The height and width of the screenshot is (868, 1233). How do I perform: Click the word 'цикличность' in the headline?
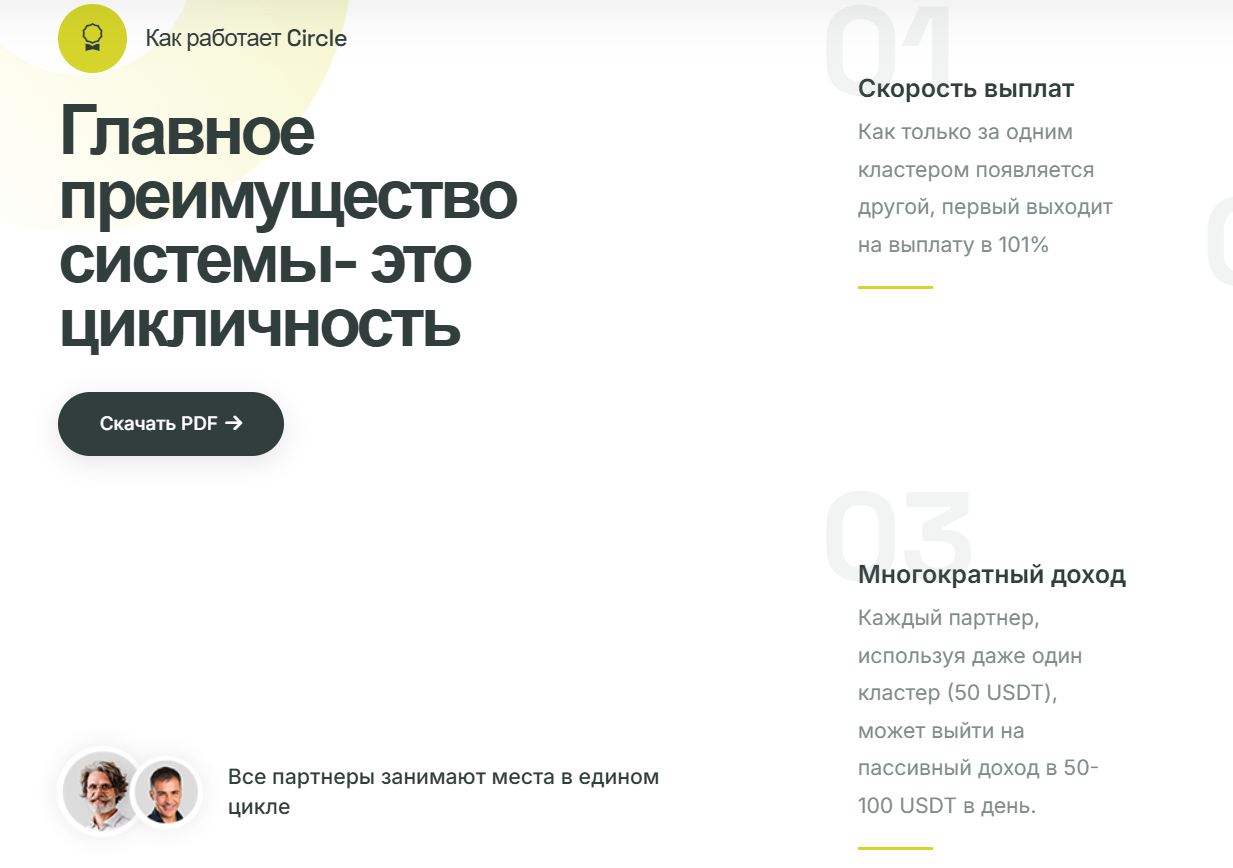point(260,325)
